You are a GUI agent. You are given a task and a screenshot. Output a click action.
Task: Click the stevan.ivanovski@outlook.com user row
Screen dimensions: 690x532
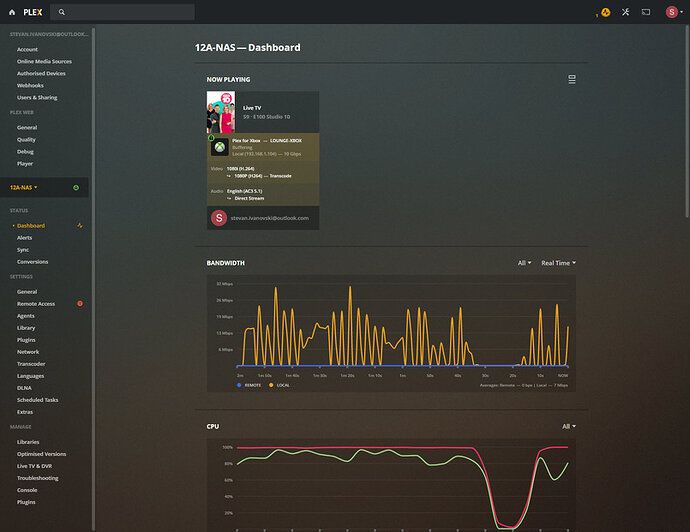[263, 218]
